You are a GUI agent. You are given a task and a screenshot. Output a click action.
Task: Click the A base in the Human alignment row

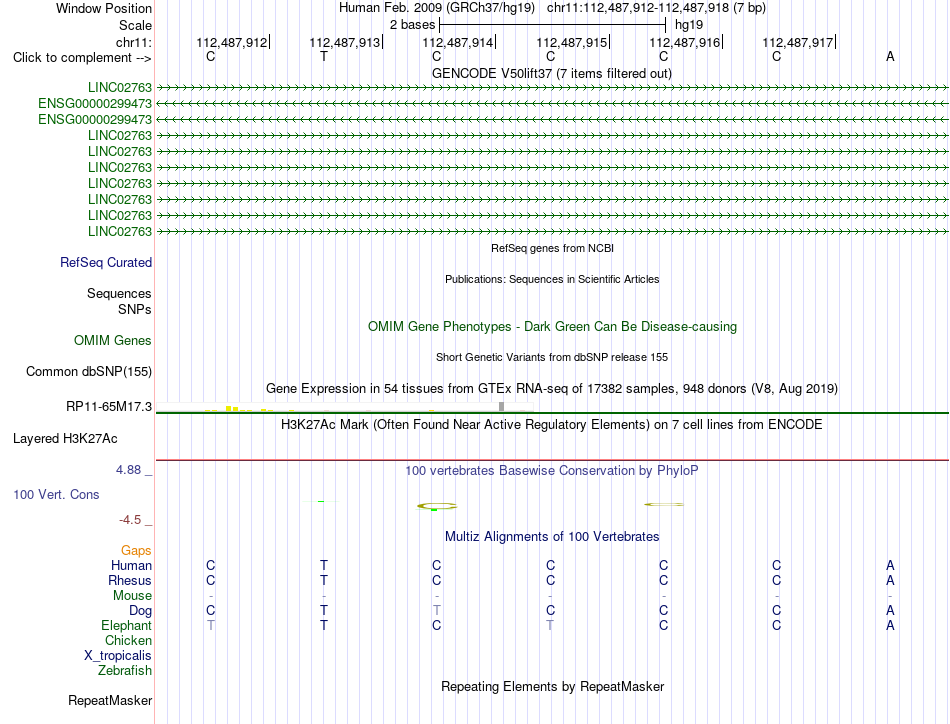tap(890, 565)
